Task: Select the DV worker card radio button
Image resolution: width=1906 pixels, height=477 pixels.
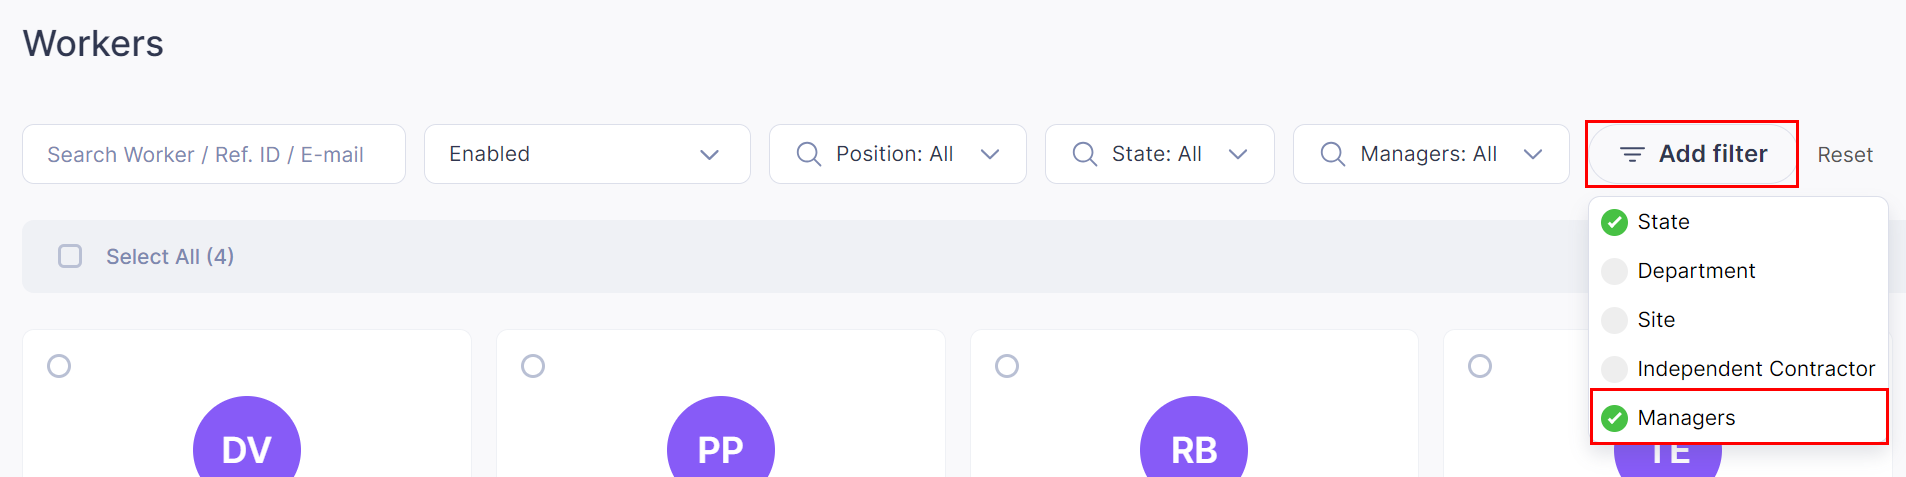Action: [59, 366]
